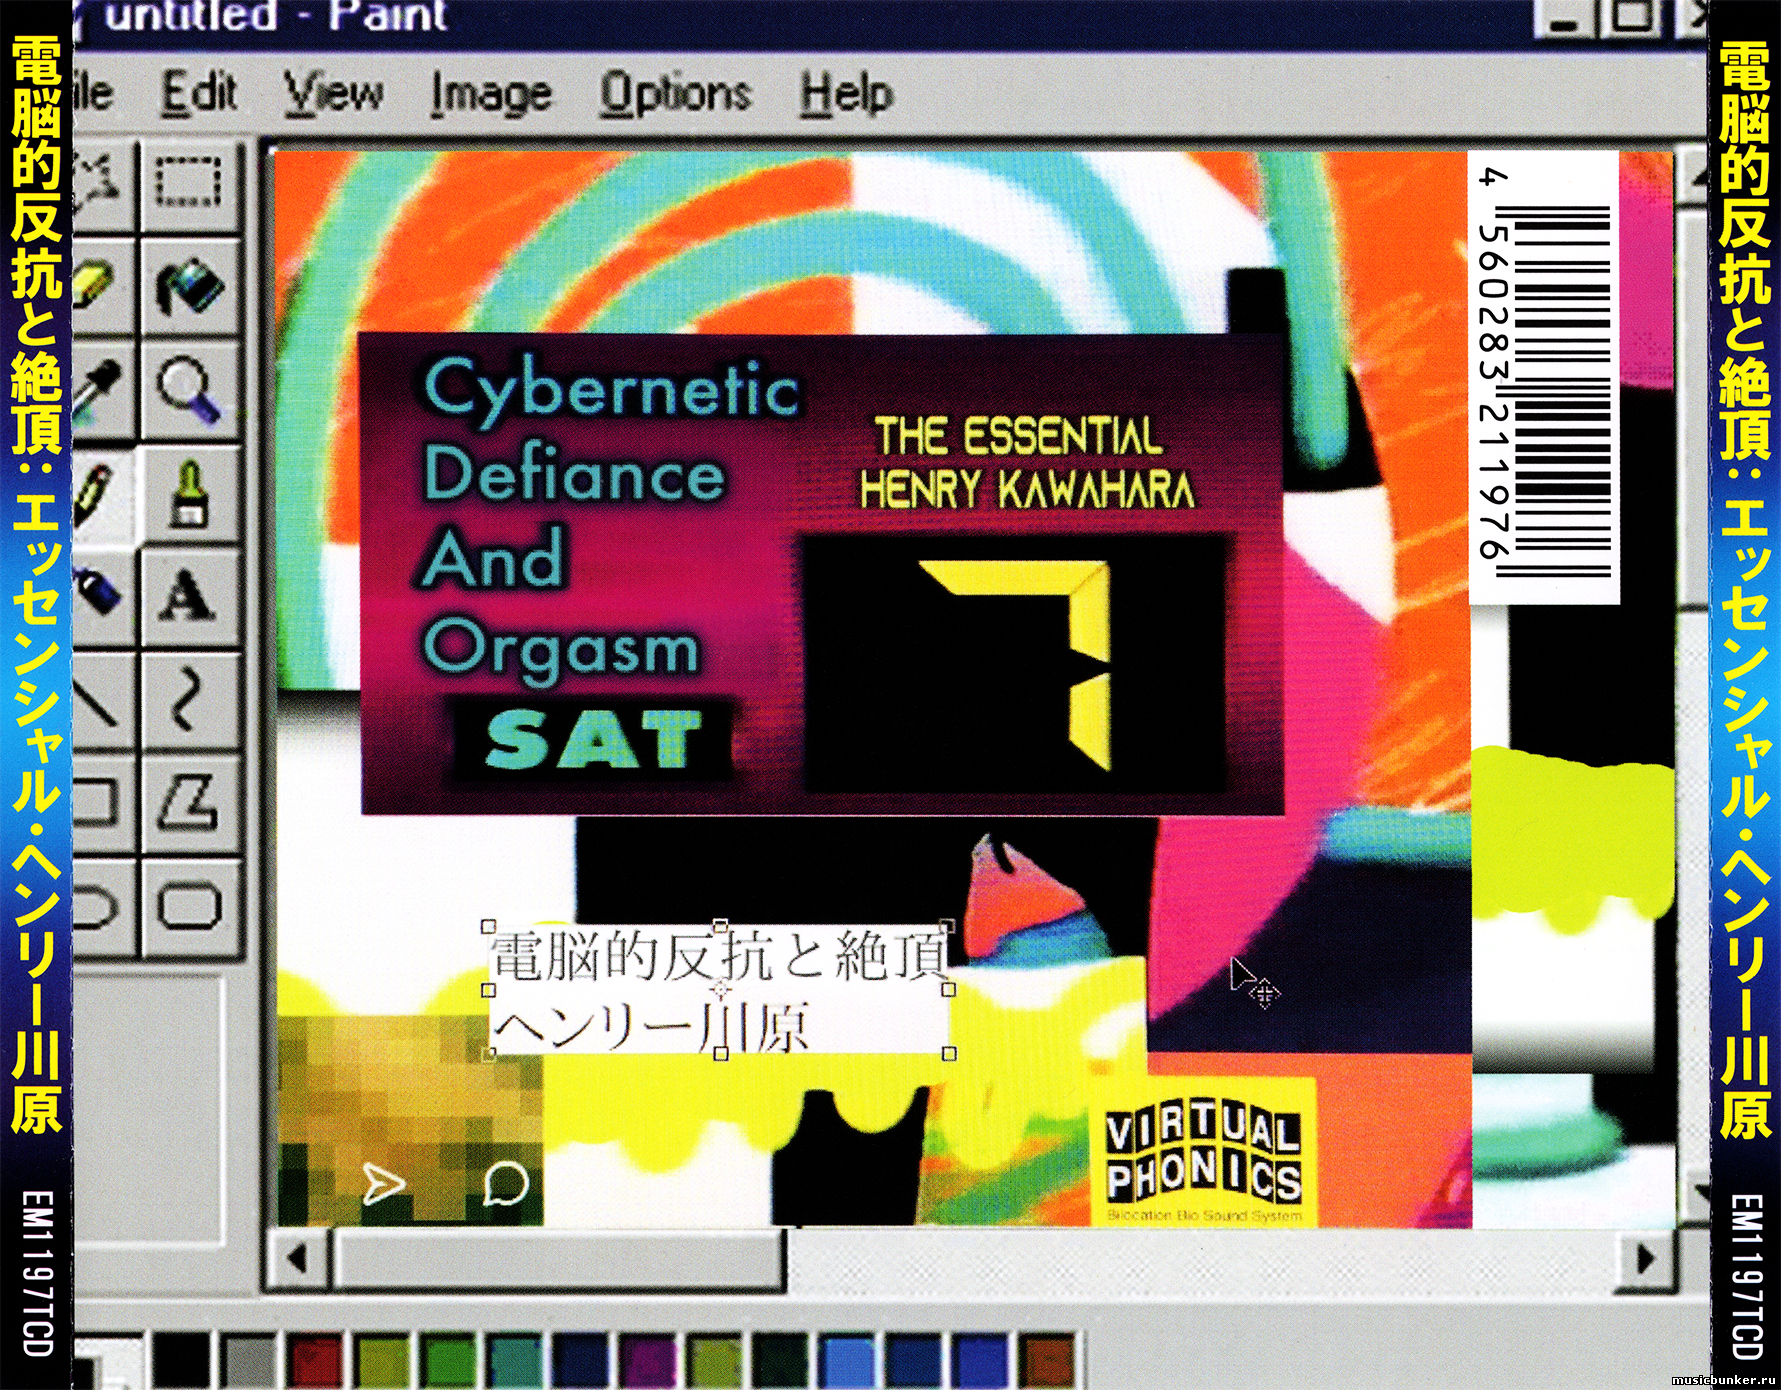Select the Text tool letter A
Screen dimensions: 1781x1390
tap(189, 596)
